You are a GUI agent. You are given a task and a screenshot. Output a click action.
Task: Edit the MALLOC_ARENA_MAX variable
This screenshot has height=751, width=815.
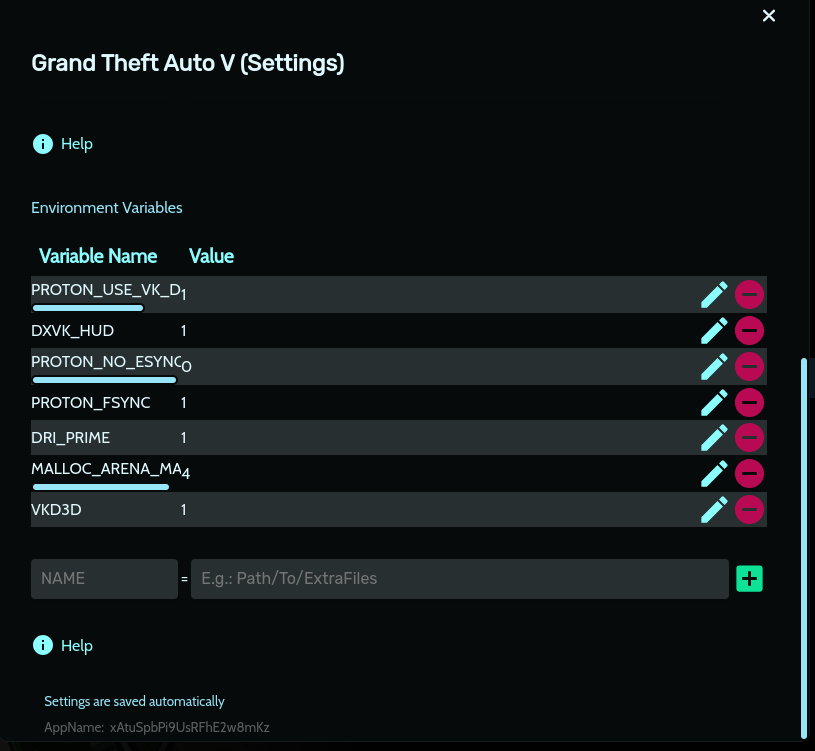[x=714, y=473]
